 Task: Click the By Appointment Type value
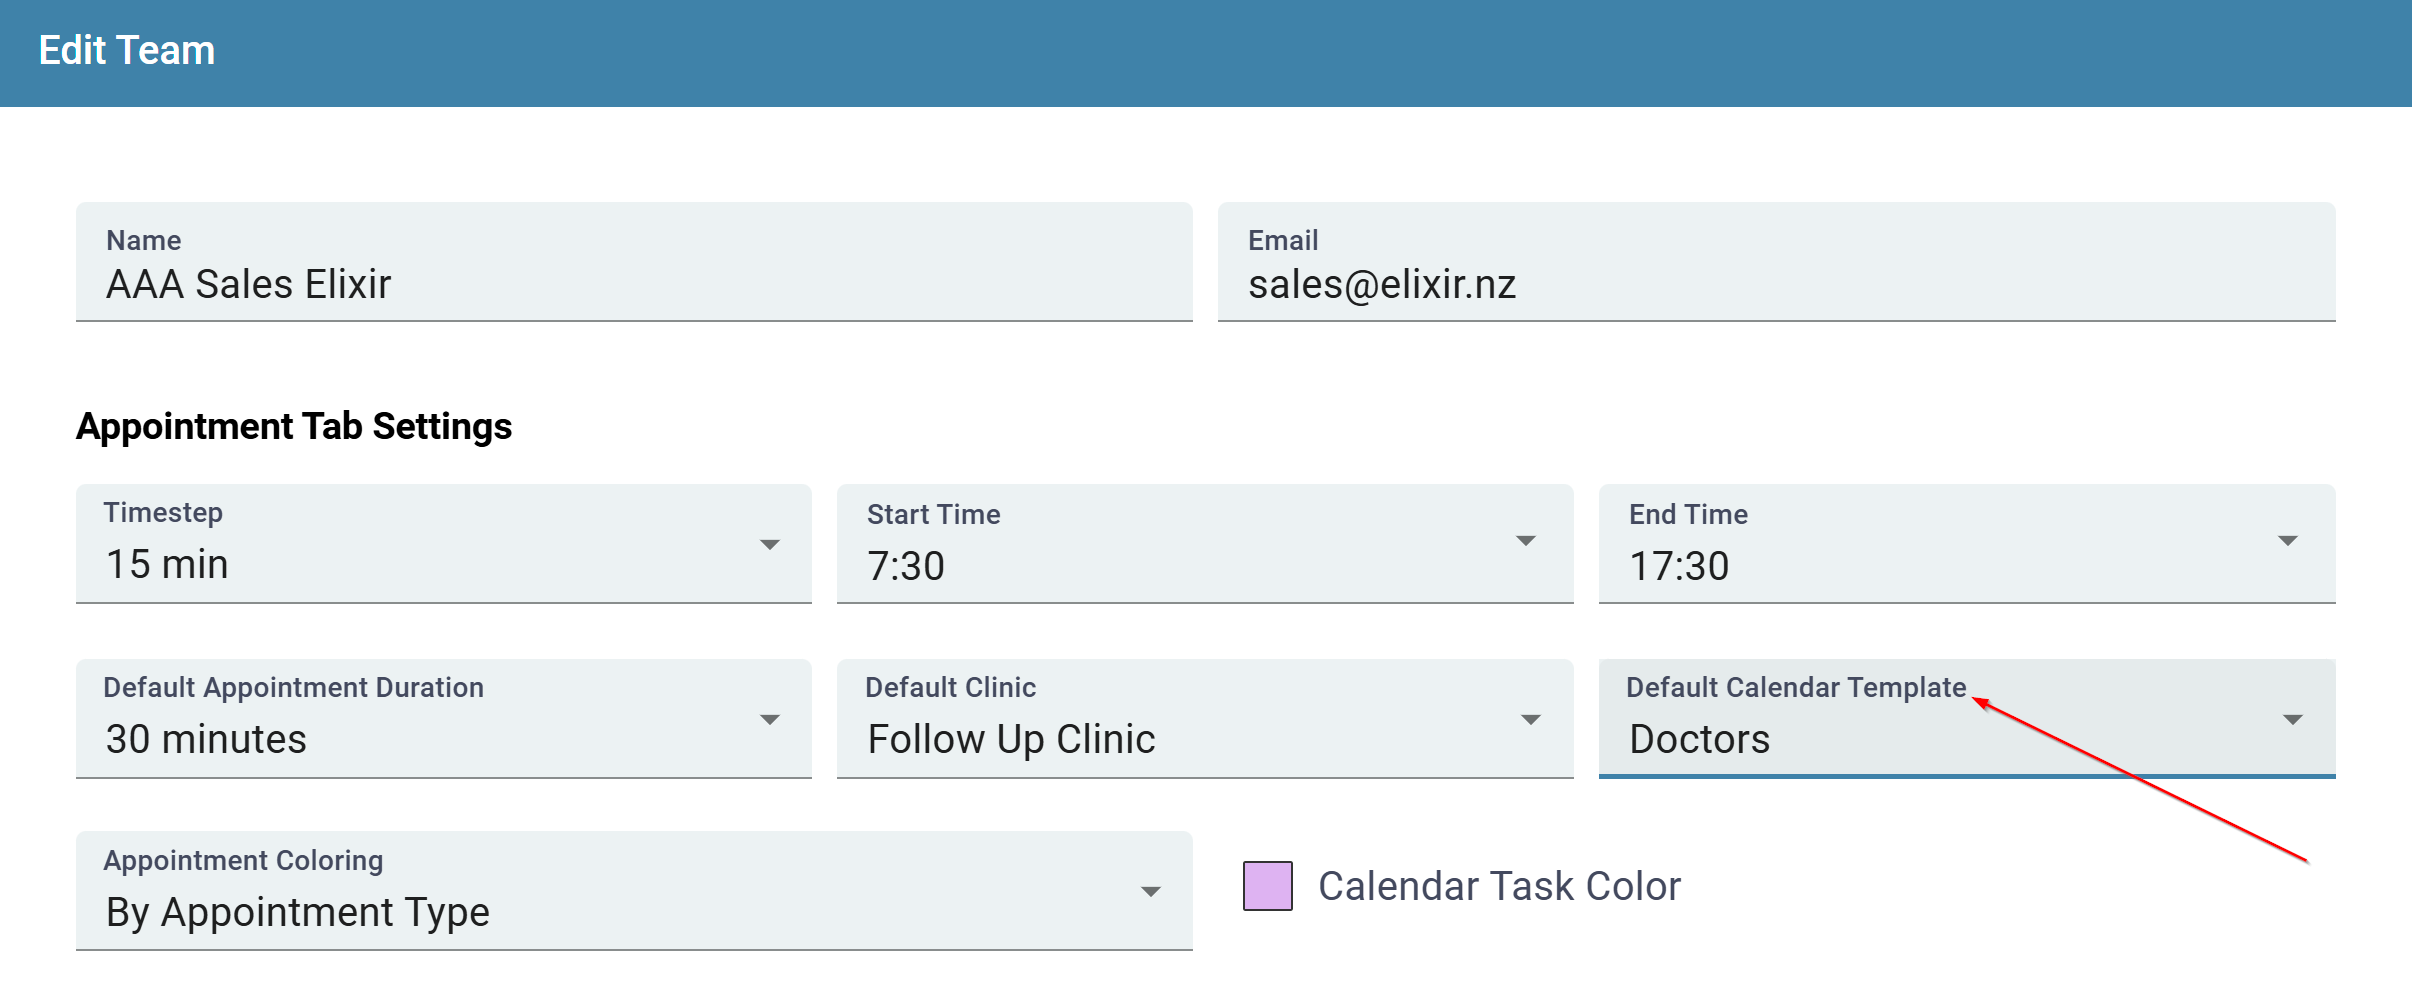point(297,911)
